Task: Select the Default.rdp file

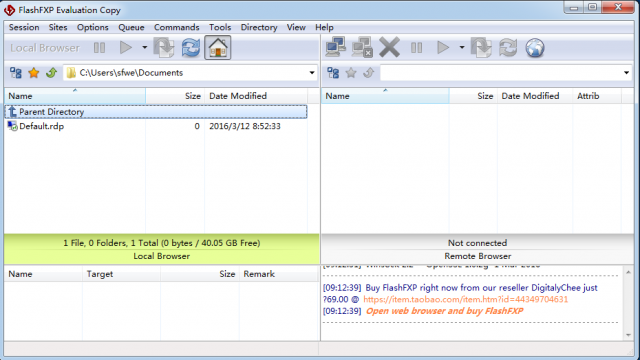Action: [156, 126]
